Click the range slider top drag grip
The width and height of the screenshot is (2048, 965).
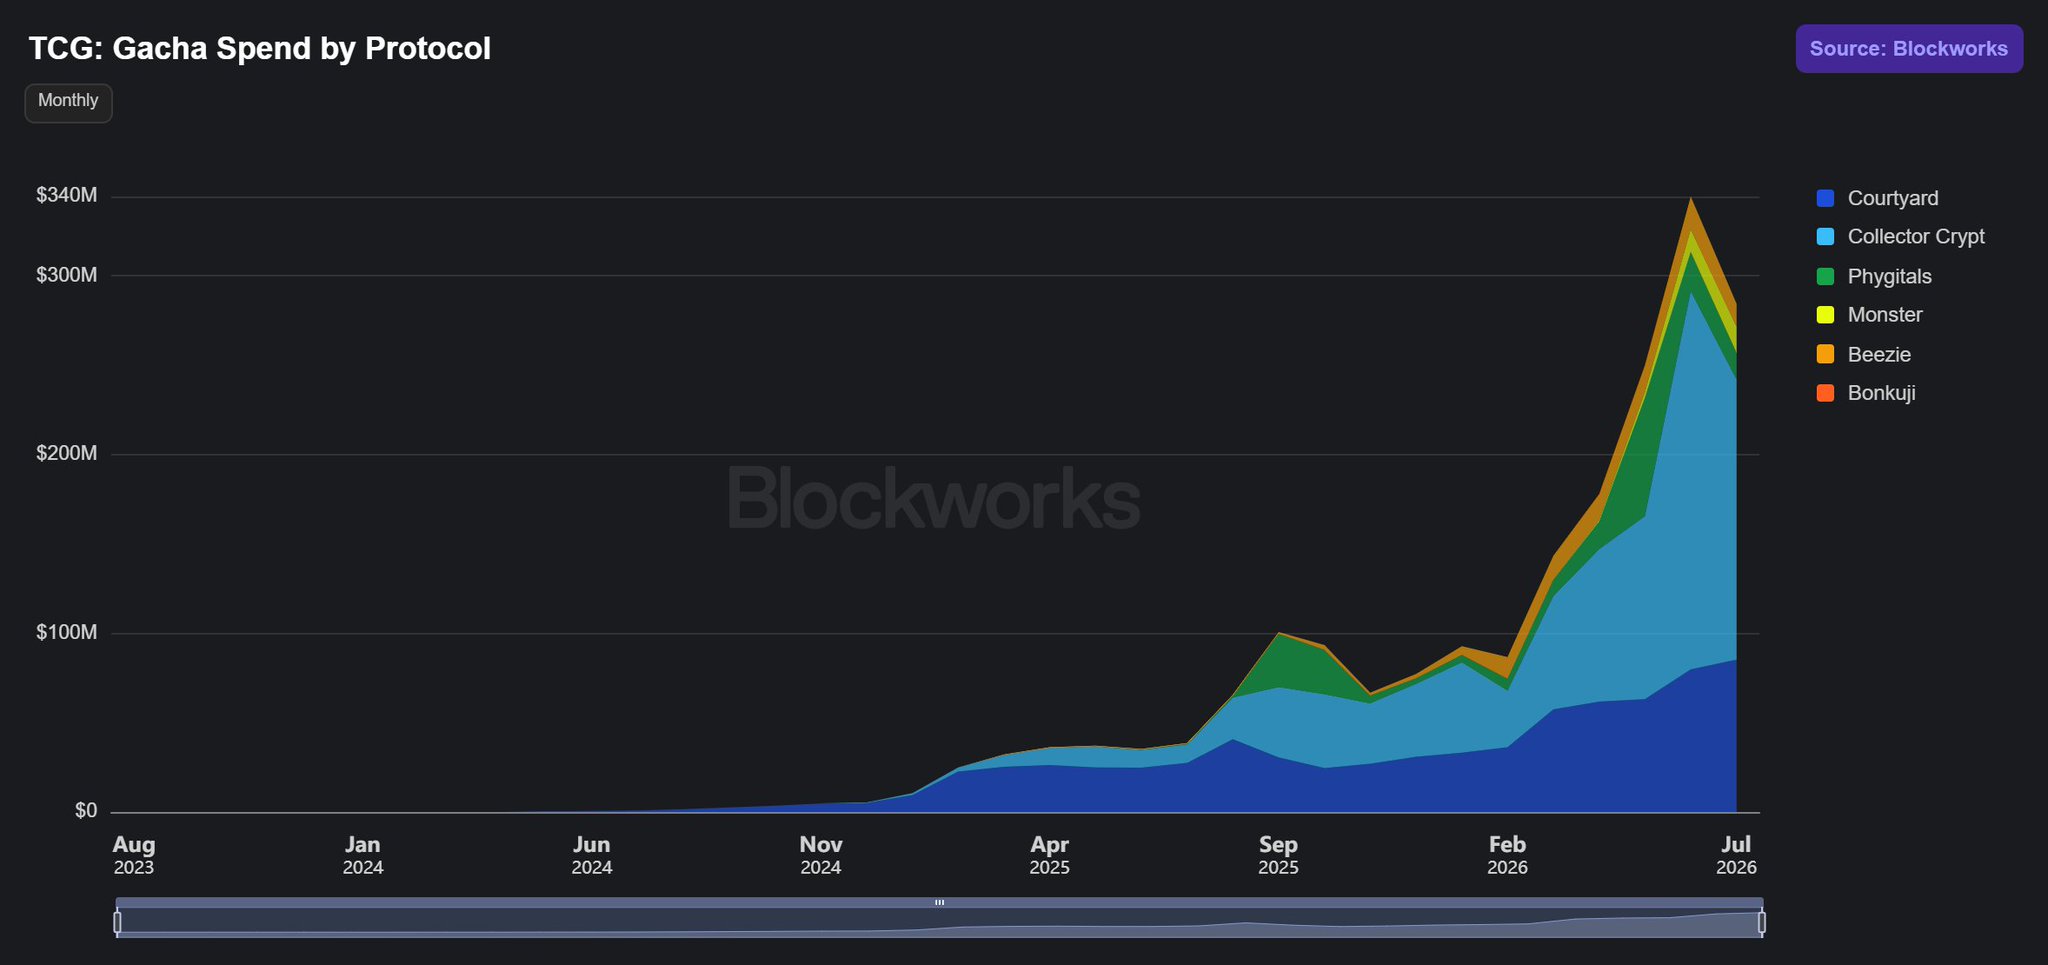point(939,902)
